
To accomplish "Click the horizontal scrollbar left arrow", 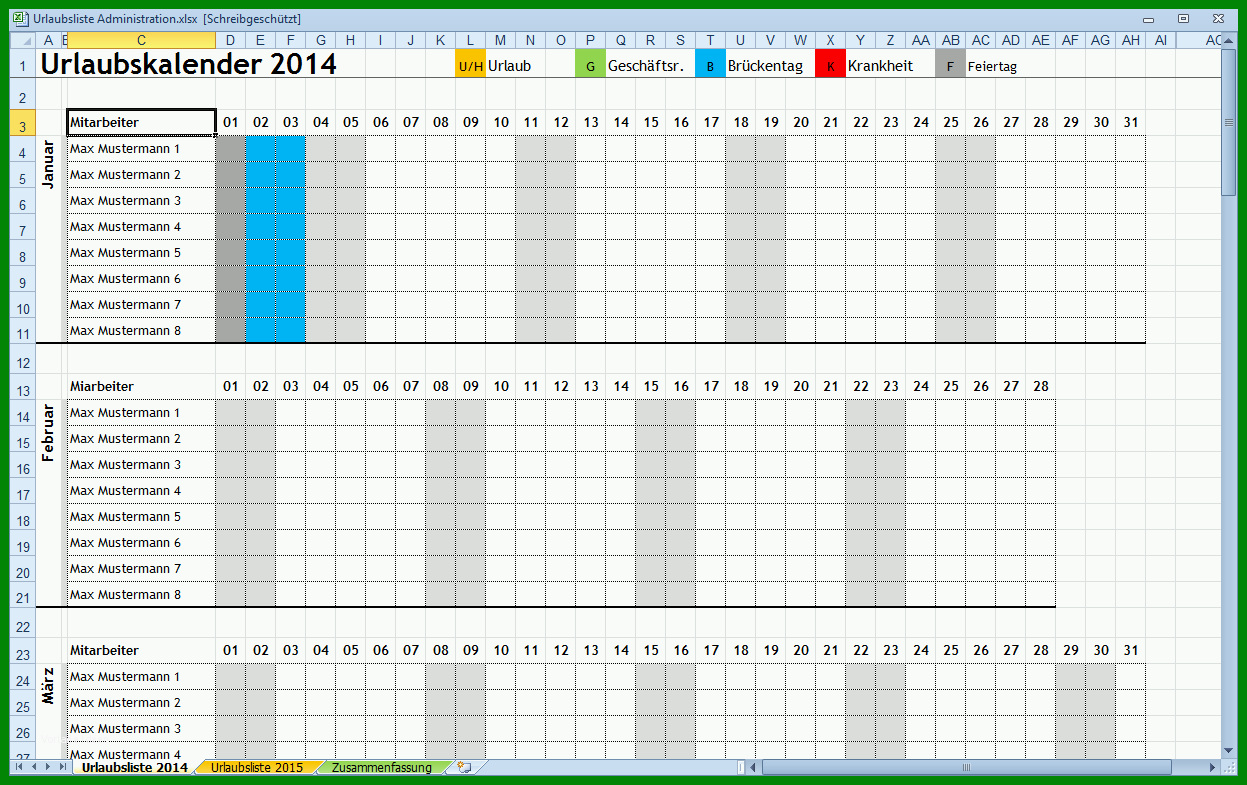I will pos(753,767).
